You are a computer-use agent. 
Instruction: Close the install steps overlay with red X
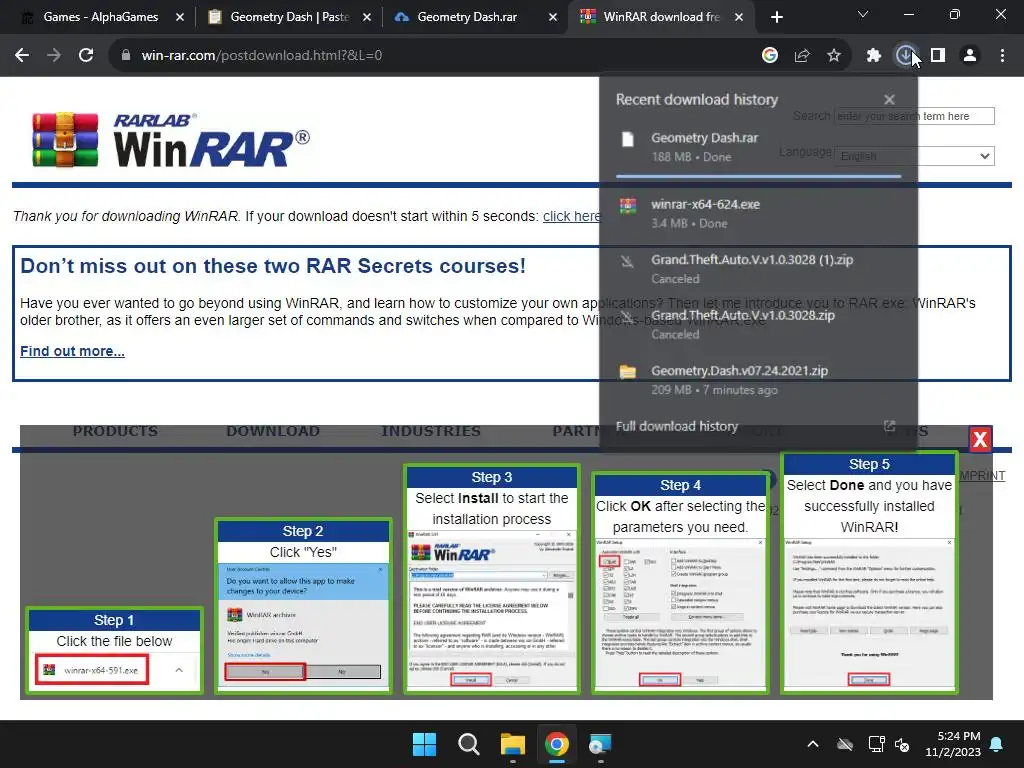(980, 440)
